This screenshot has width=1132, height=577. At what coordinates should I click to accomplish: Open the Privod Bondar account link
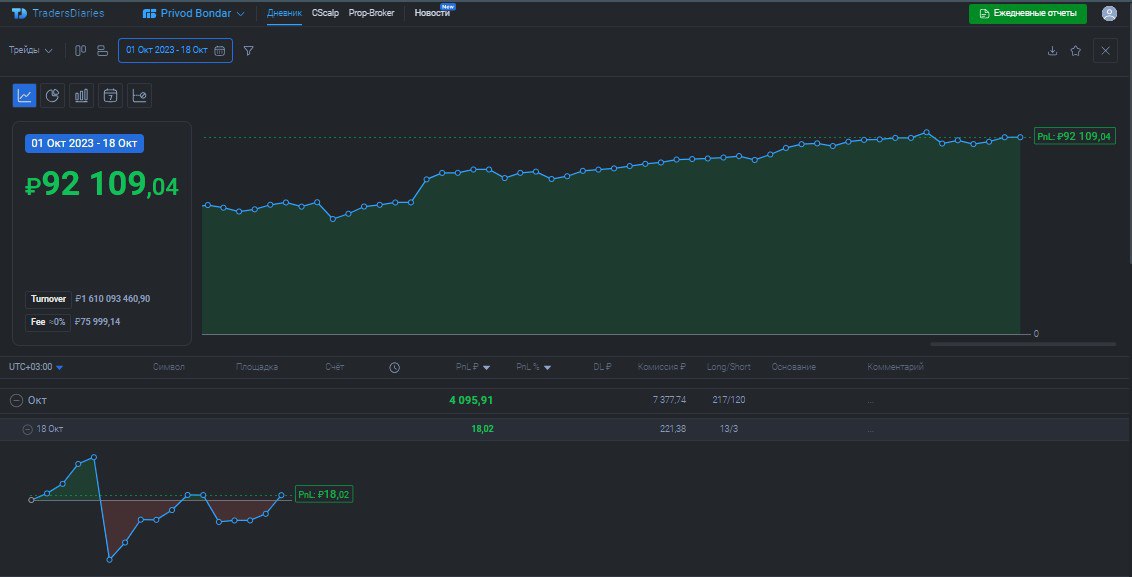(x=191, y=14)
